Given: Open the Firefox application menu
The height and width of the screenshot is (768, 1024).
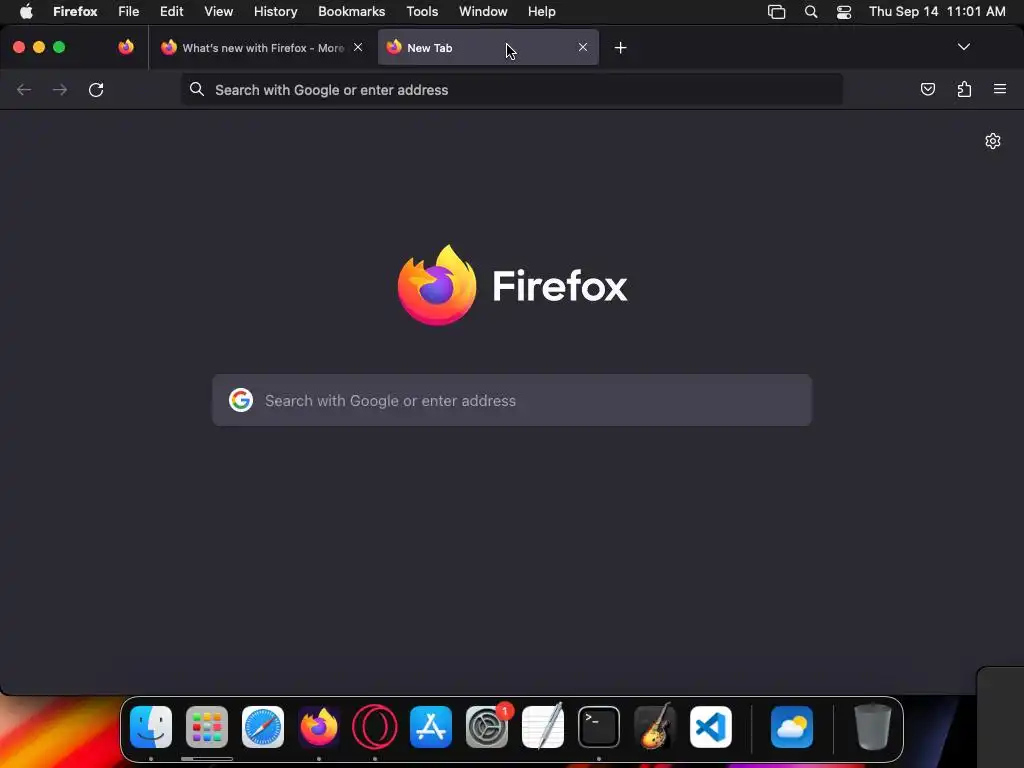Looking at the screenshot, I should pyautogui.click(x=75, y=12).
